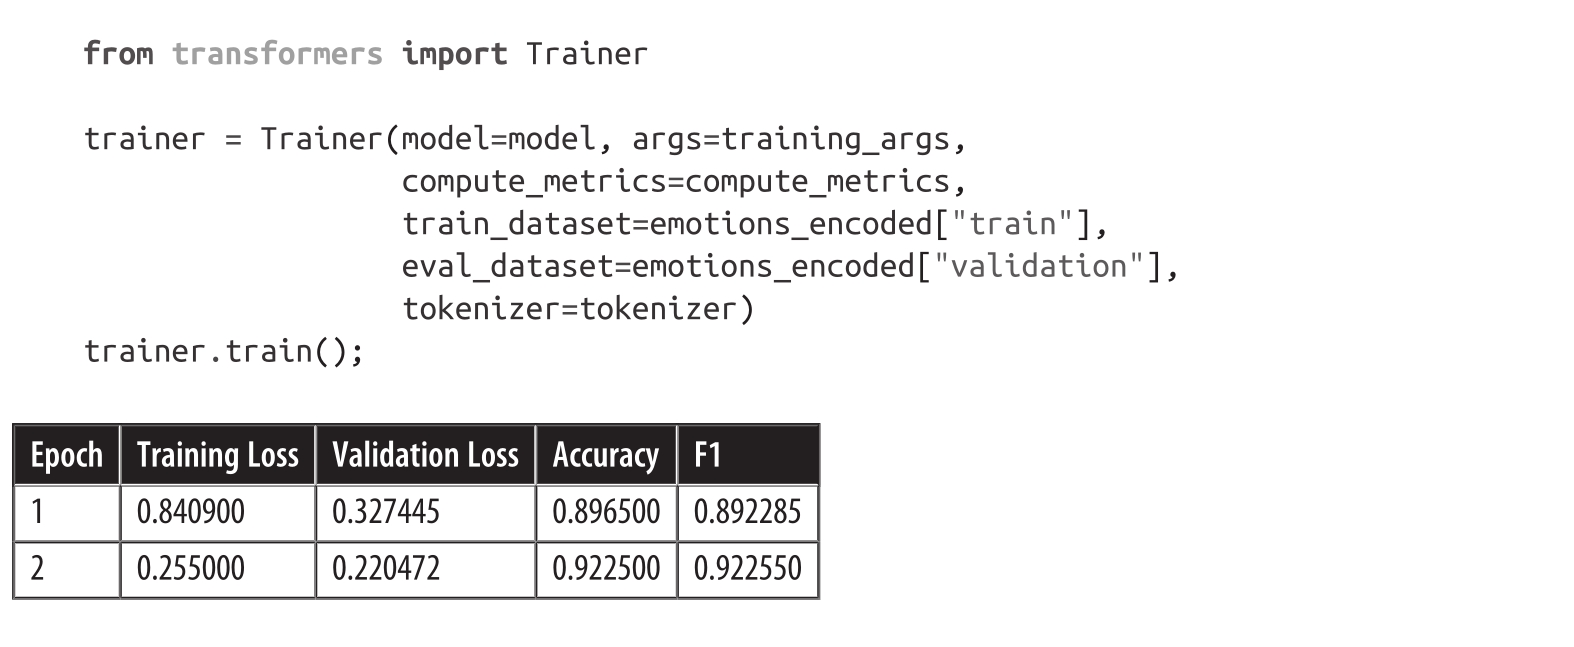
Task: Click accuracy value 0.922500
Action: coord(606,568)
